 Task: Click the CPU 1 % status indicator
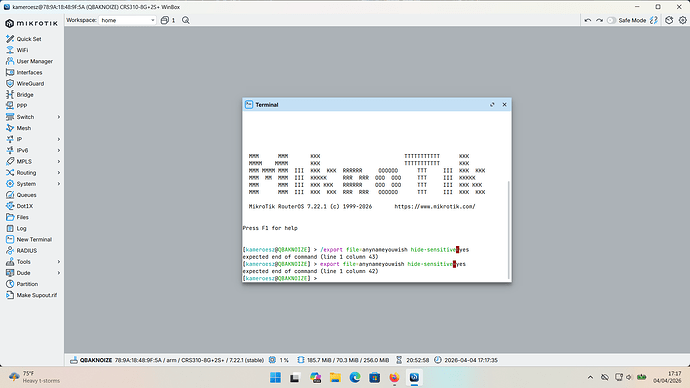tap(279, 360)
